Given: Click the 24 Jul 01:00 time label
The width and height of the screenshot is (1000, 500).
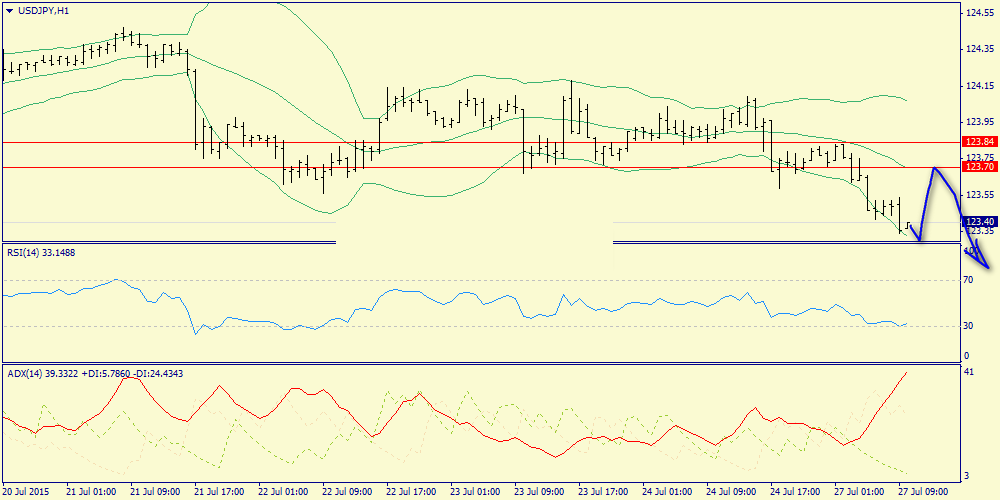Looking at the screenshot, I should 667,492.
